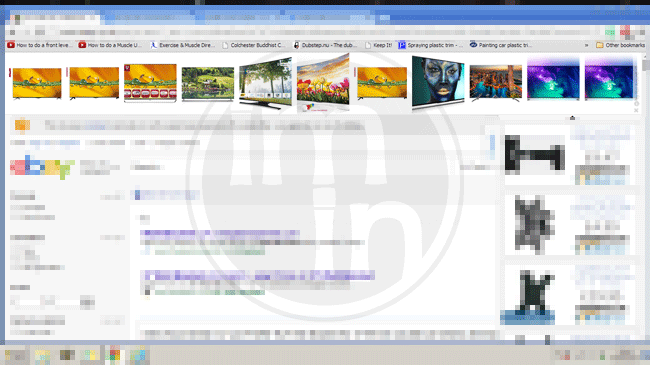The height and width of the screenshot is (365, 650).
Task: Open the 'Other bookmarks' folder
Action: point(620,45)
